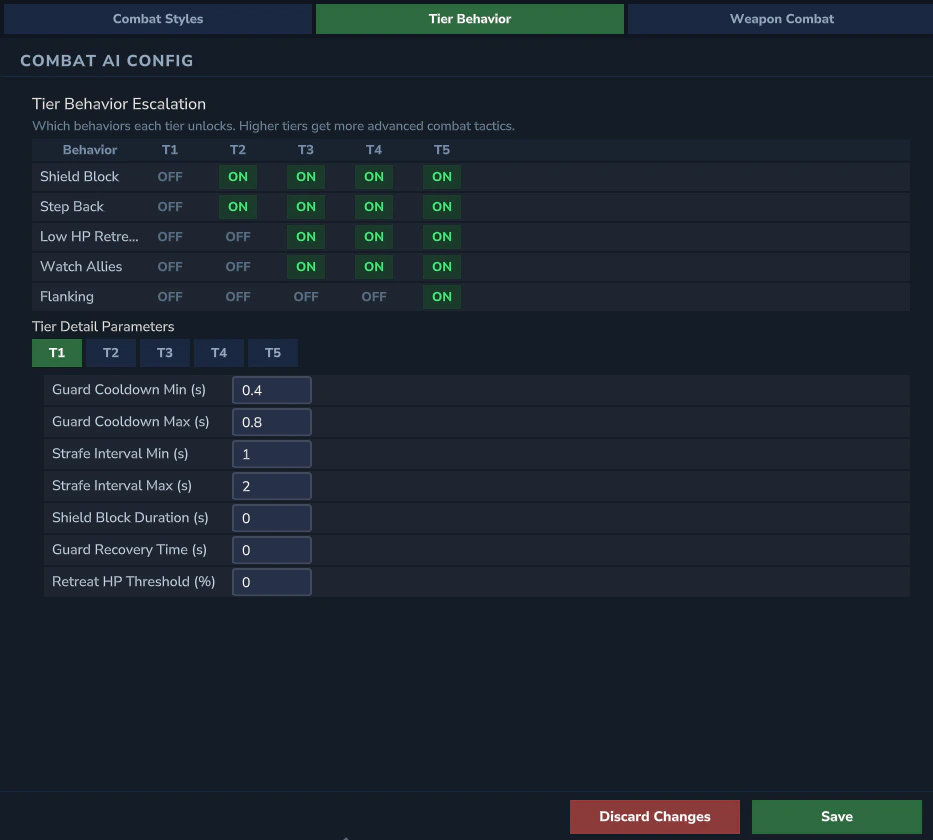
Task: Edit the Retreat HP Threshold value
Action: tap(271, 581)
